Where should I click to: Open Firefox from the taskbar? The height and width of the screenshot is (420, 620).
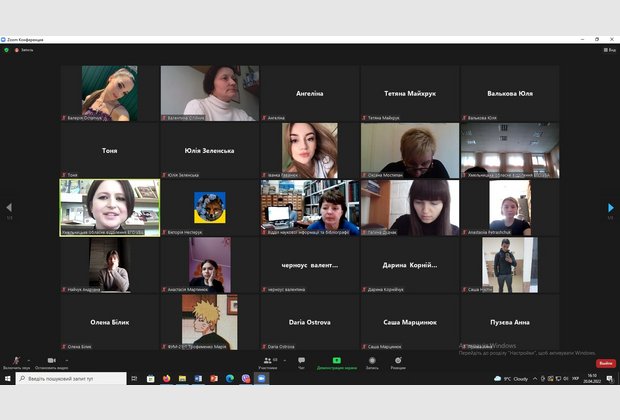click(x=166, y=378)
